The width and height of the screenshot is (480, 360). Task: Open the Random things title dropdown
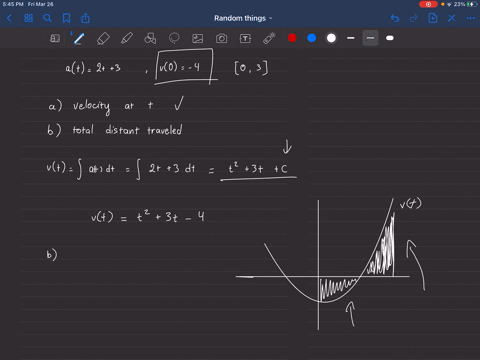coord(243,18)
